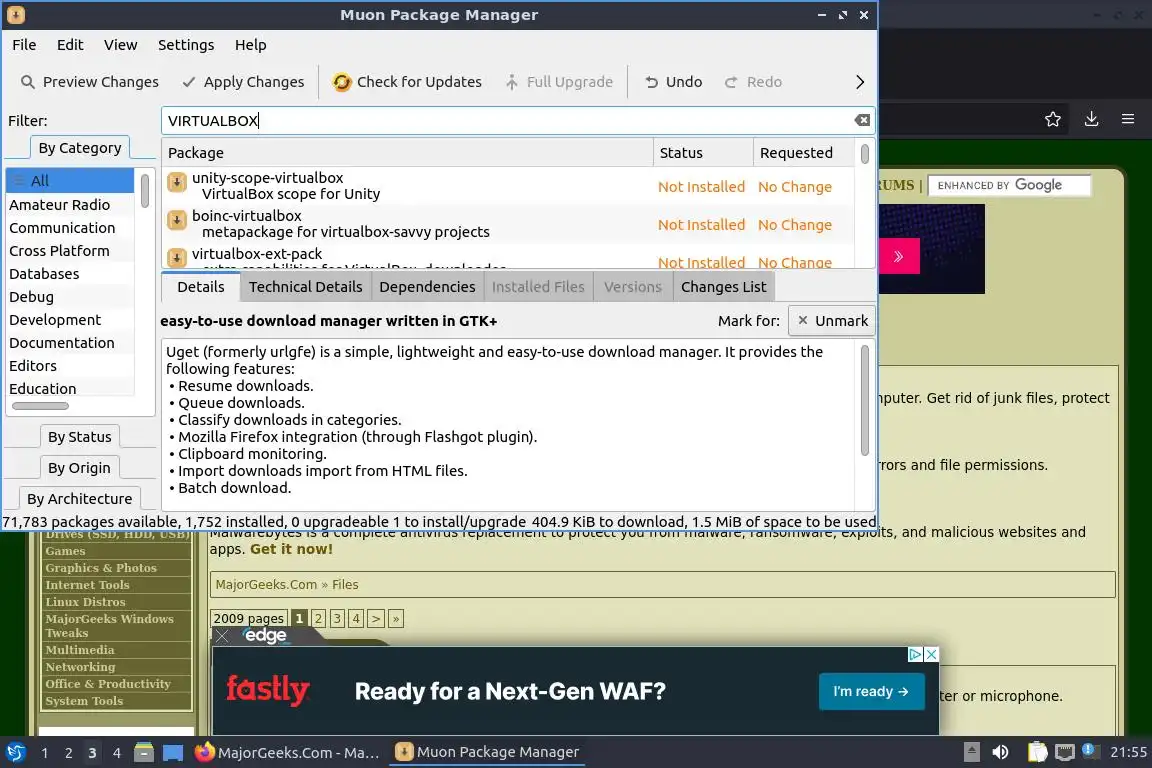
Task: Sort by the Requested column header
Action: coord(804,153)
